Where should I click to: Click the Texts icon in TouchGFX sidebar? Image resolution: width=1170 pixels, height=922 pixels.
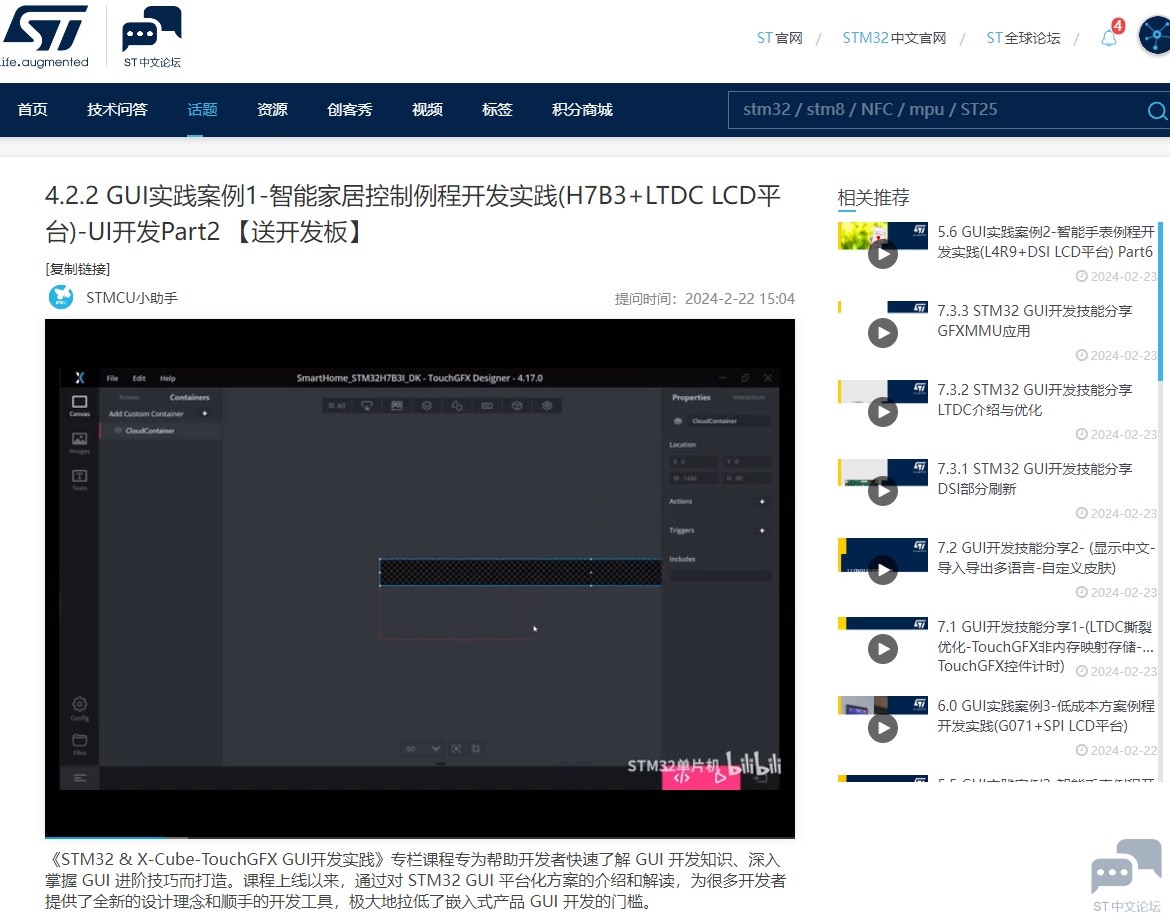coord(79,479)
